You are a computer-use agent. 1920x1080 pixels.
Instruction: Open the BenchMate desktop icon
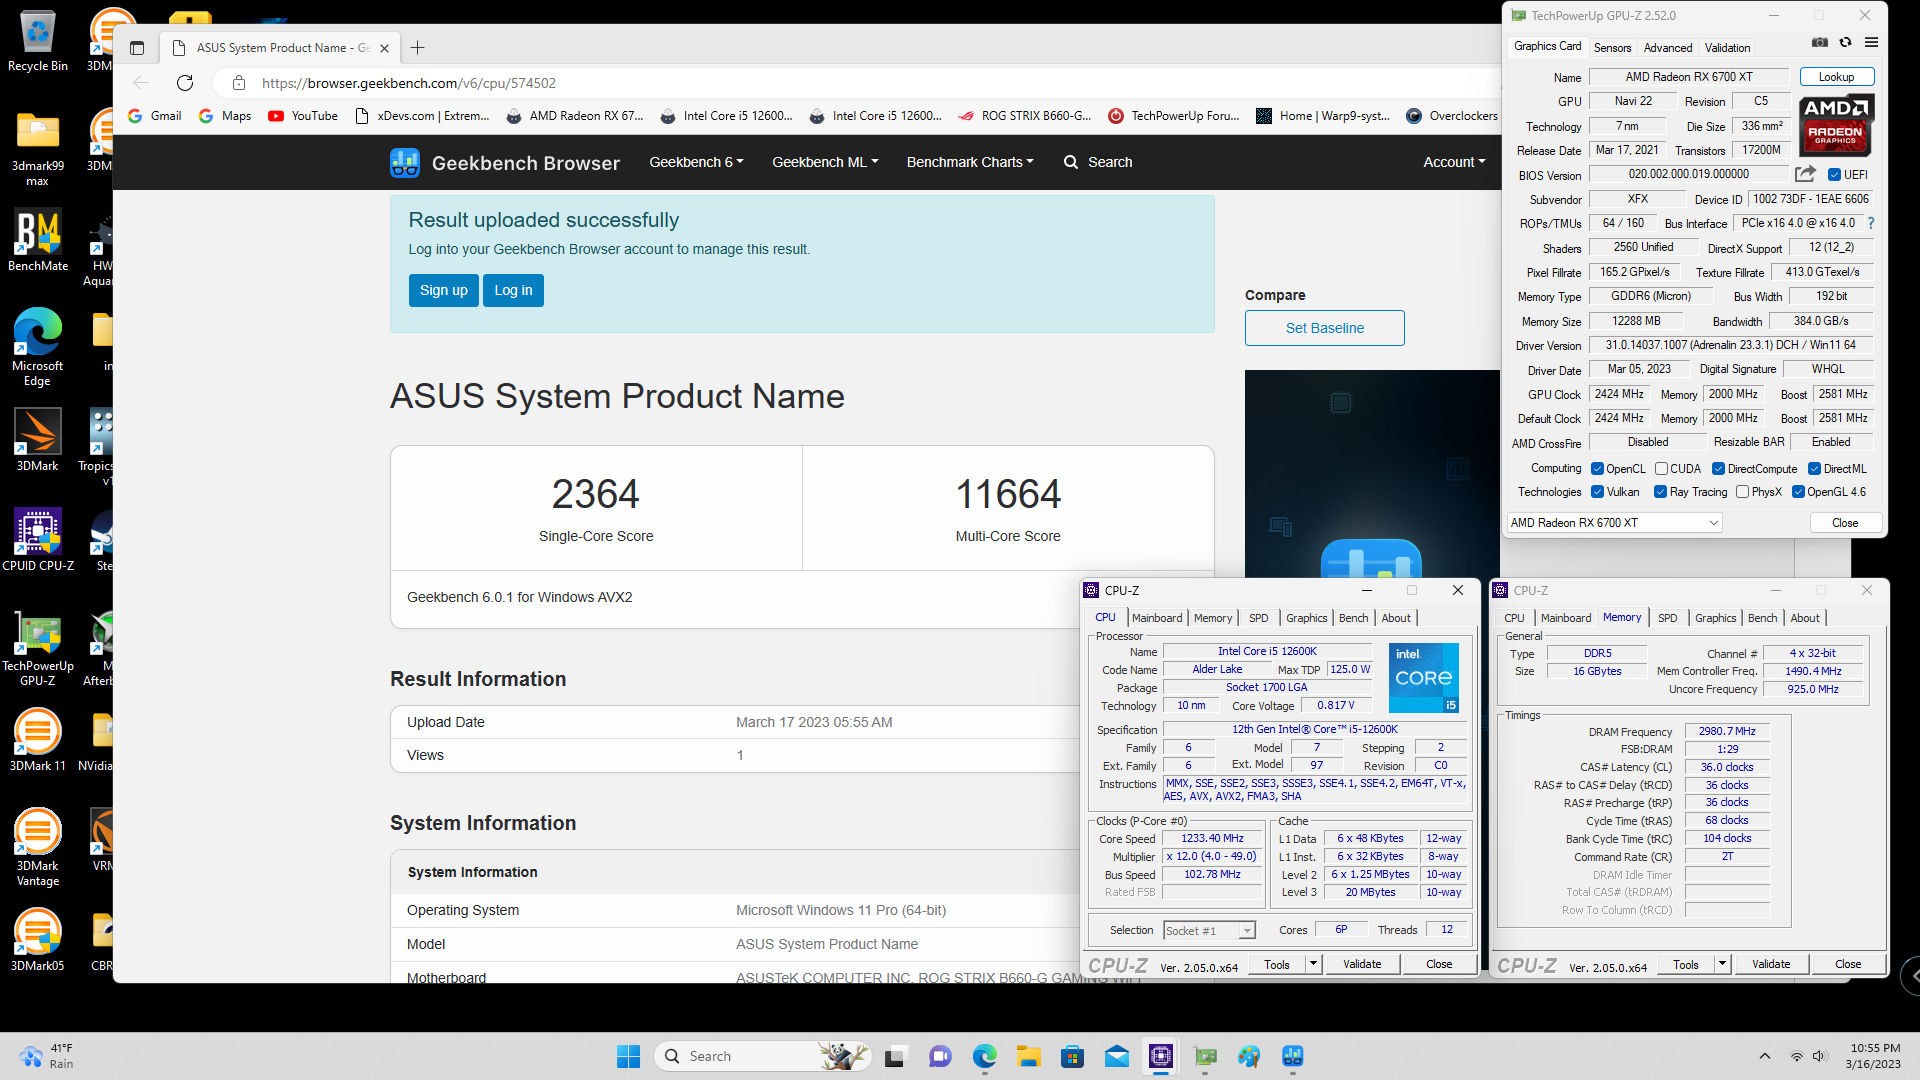coord(38,240)
